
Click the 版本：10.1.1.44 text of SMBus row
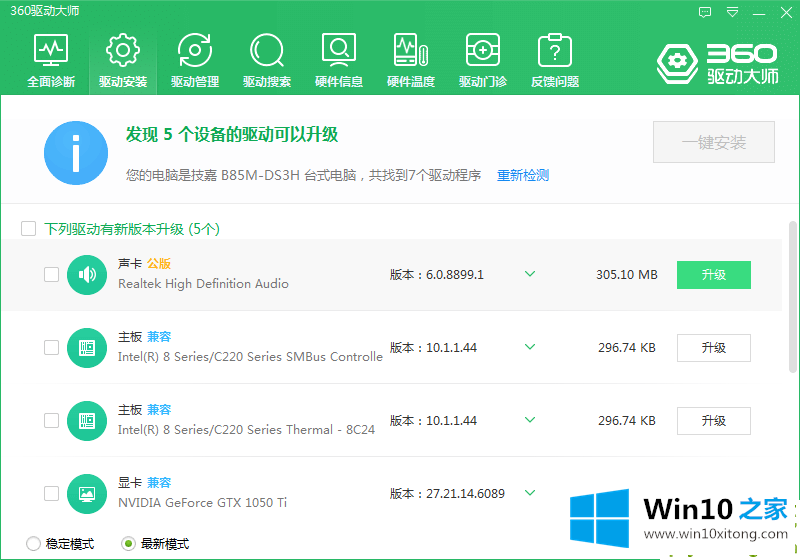coord(433,348)
